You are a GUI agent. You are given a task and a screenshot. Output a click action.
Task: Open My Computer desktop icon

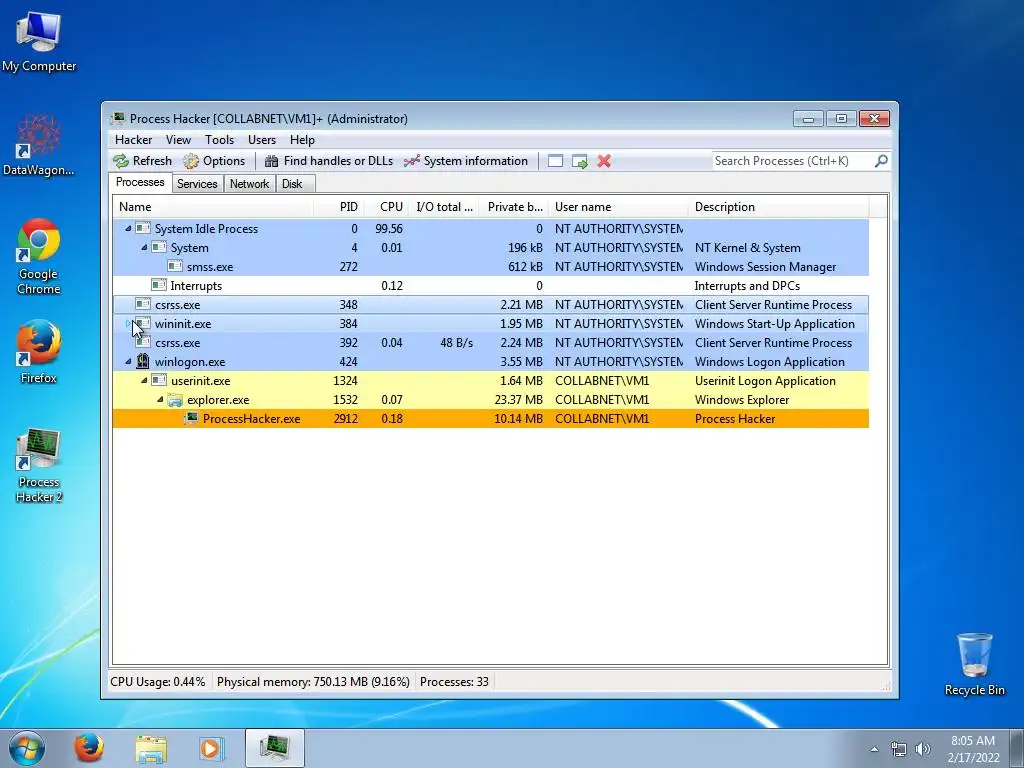click(x=39, y=41)
